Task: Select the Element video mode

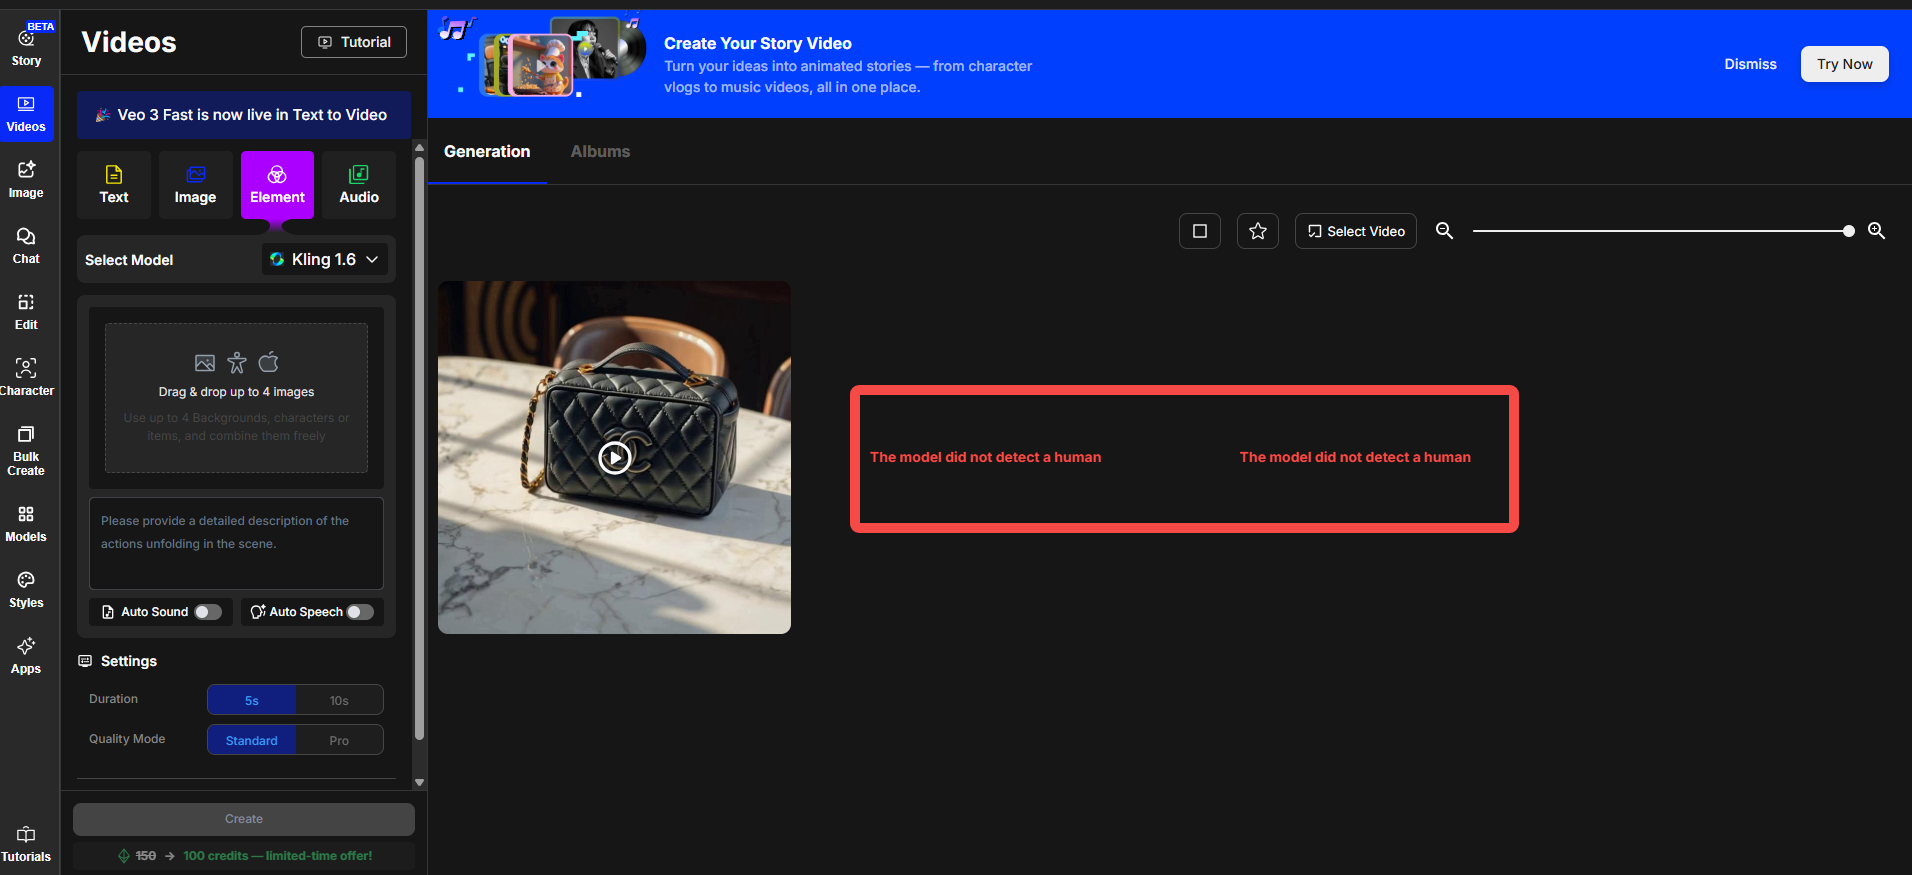Action: (x=277, y=185)
